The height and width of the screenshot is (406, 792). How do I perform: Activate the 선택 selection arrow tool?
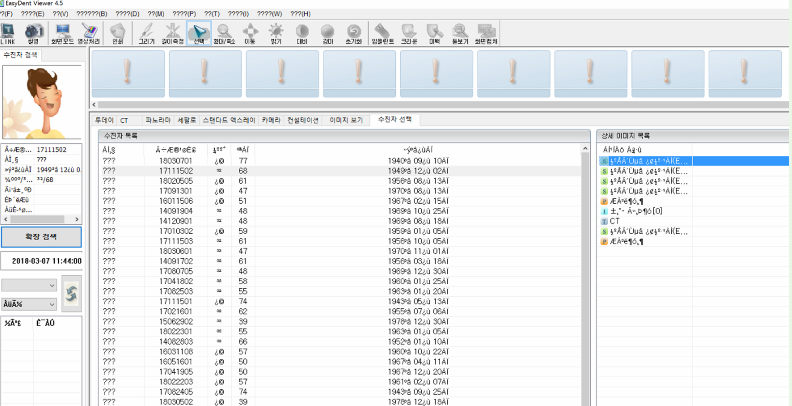click(x=199, y=34)
